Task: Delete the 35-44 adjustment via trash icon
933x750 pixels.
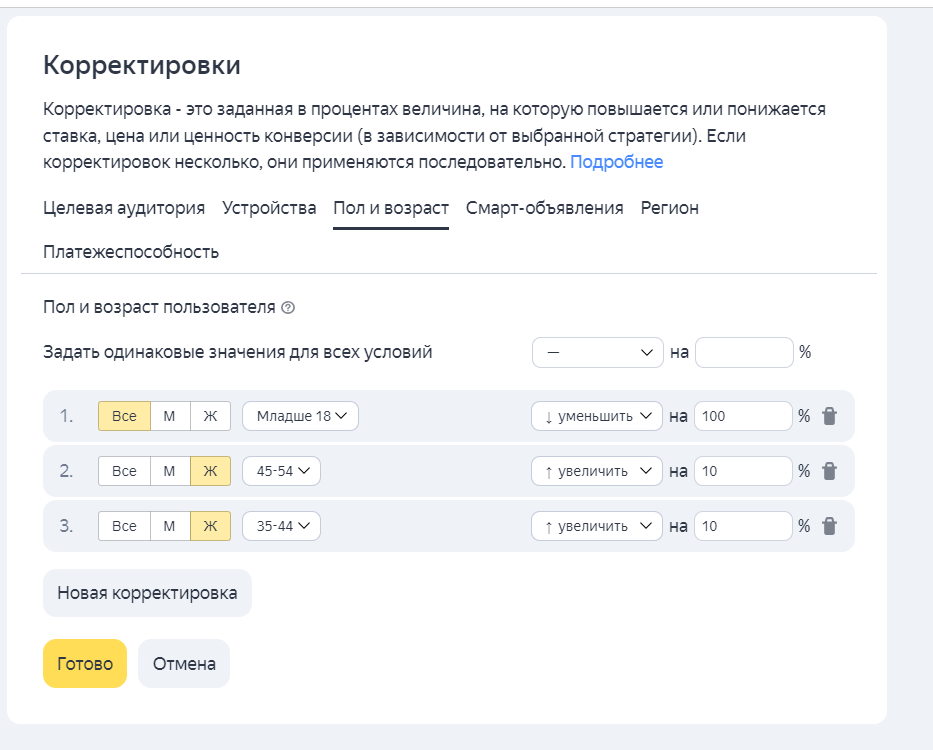Action: (829, 526)
